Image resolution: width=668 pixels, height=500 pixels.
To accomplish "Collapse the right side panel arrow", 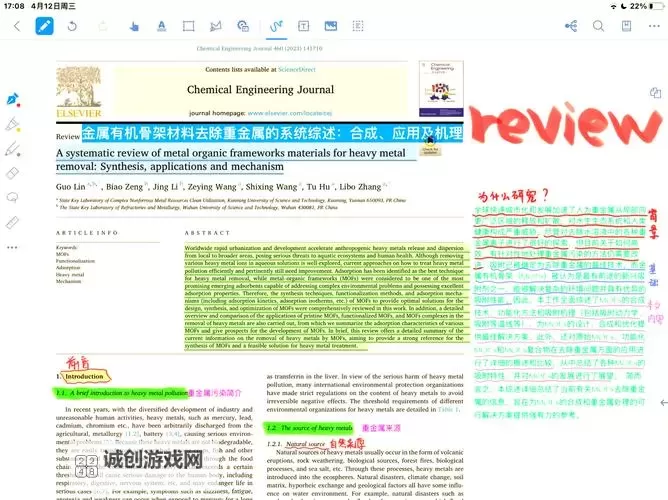I will click(x=663, y=402).
